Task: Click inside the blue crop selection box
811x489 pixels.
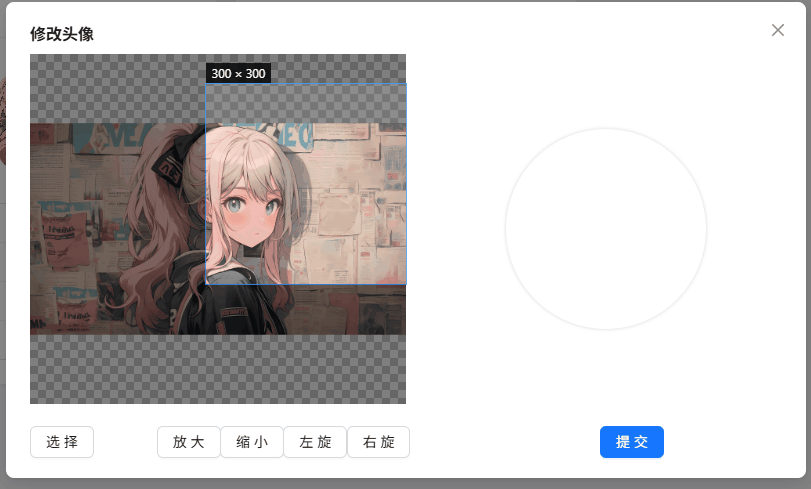Action: tap(306, 184)
